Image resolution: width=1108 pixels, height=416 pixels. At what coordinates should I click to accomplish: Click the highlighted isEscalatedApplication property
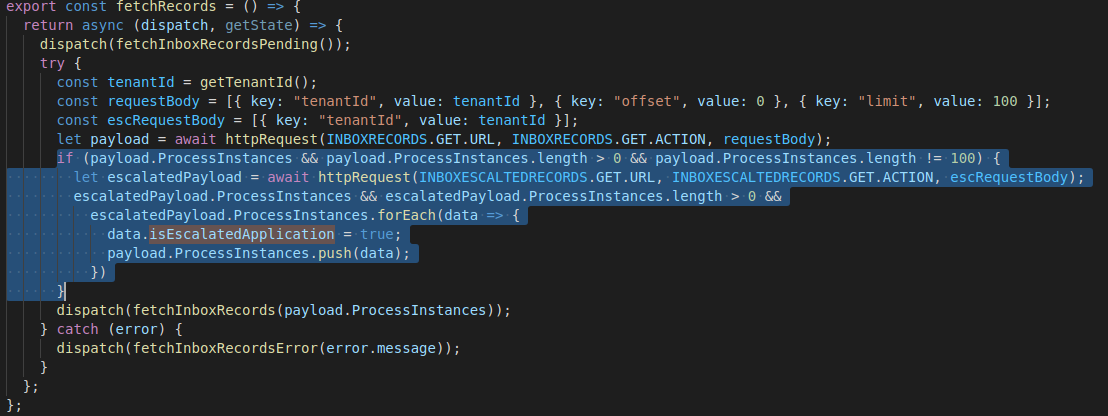click(x=241, y=234)
